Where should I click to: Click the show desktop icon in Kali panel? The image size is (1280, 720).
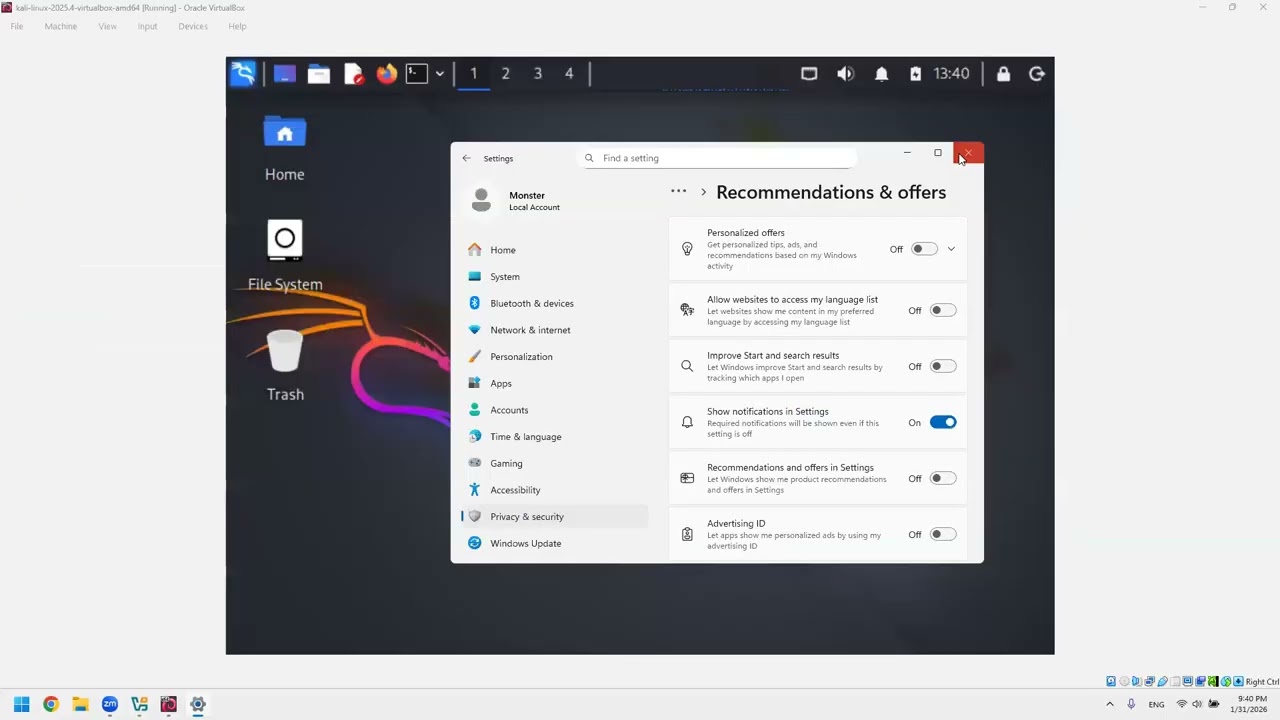285,73
